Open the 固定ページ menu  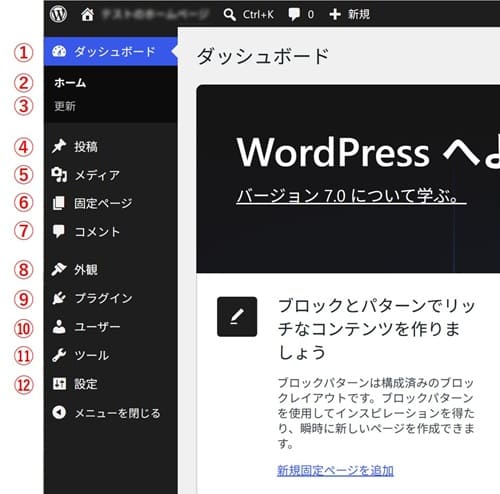click(x=111, y=203)
